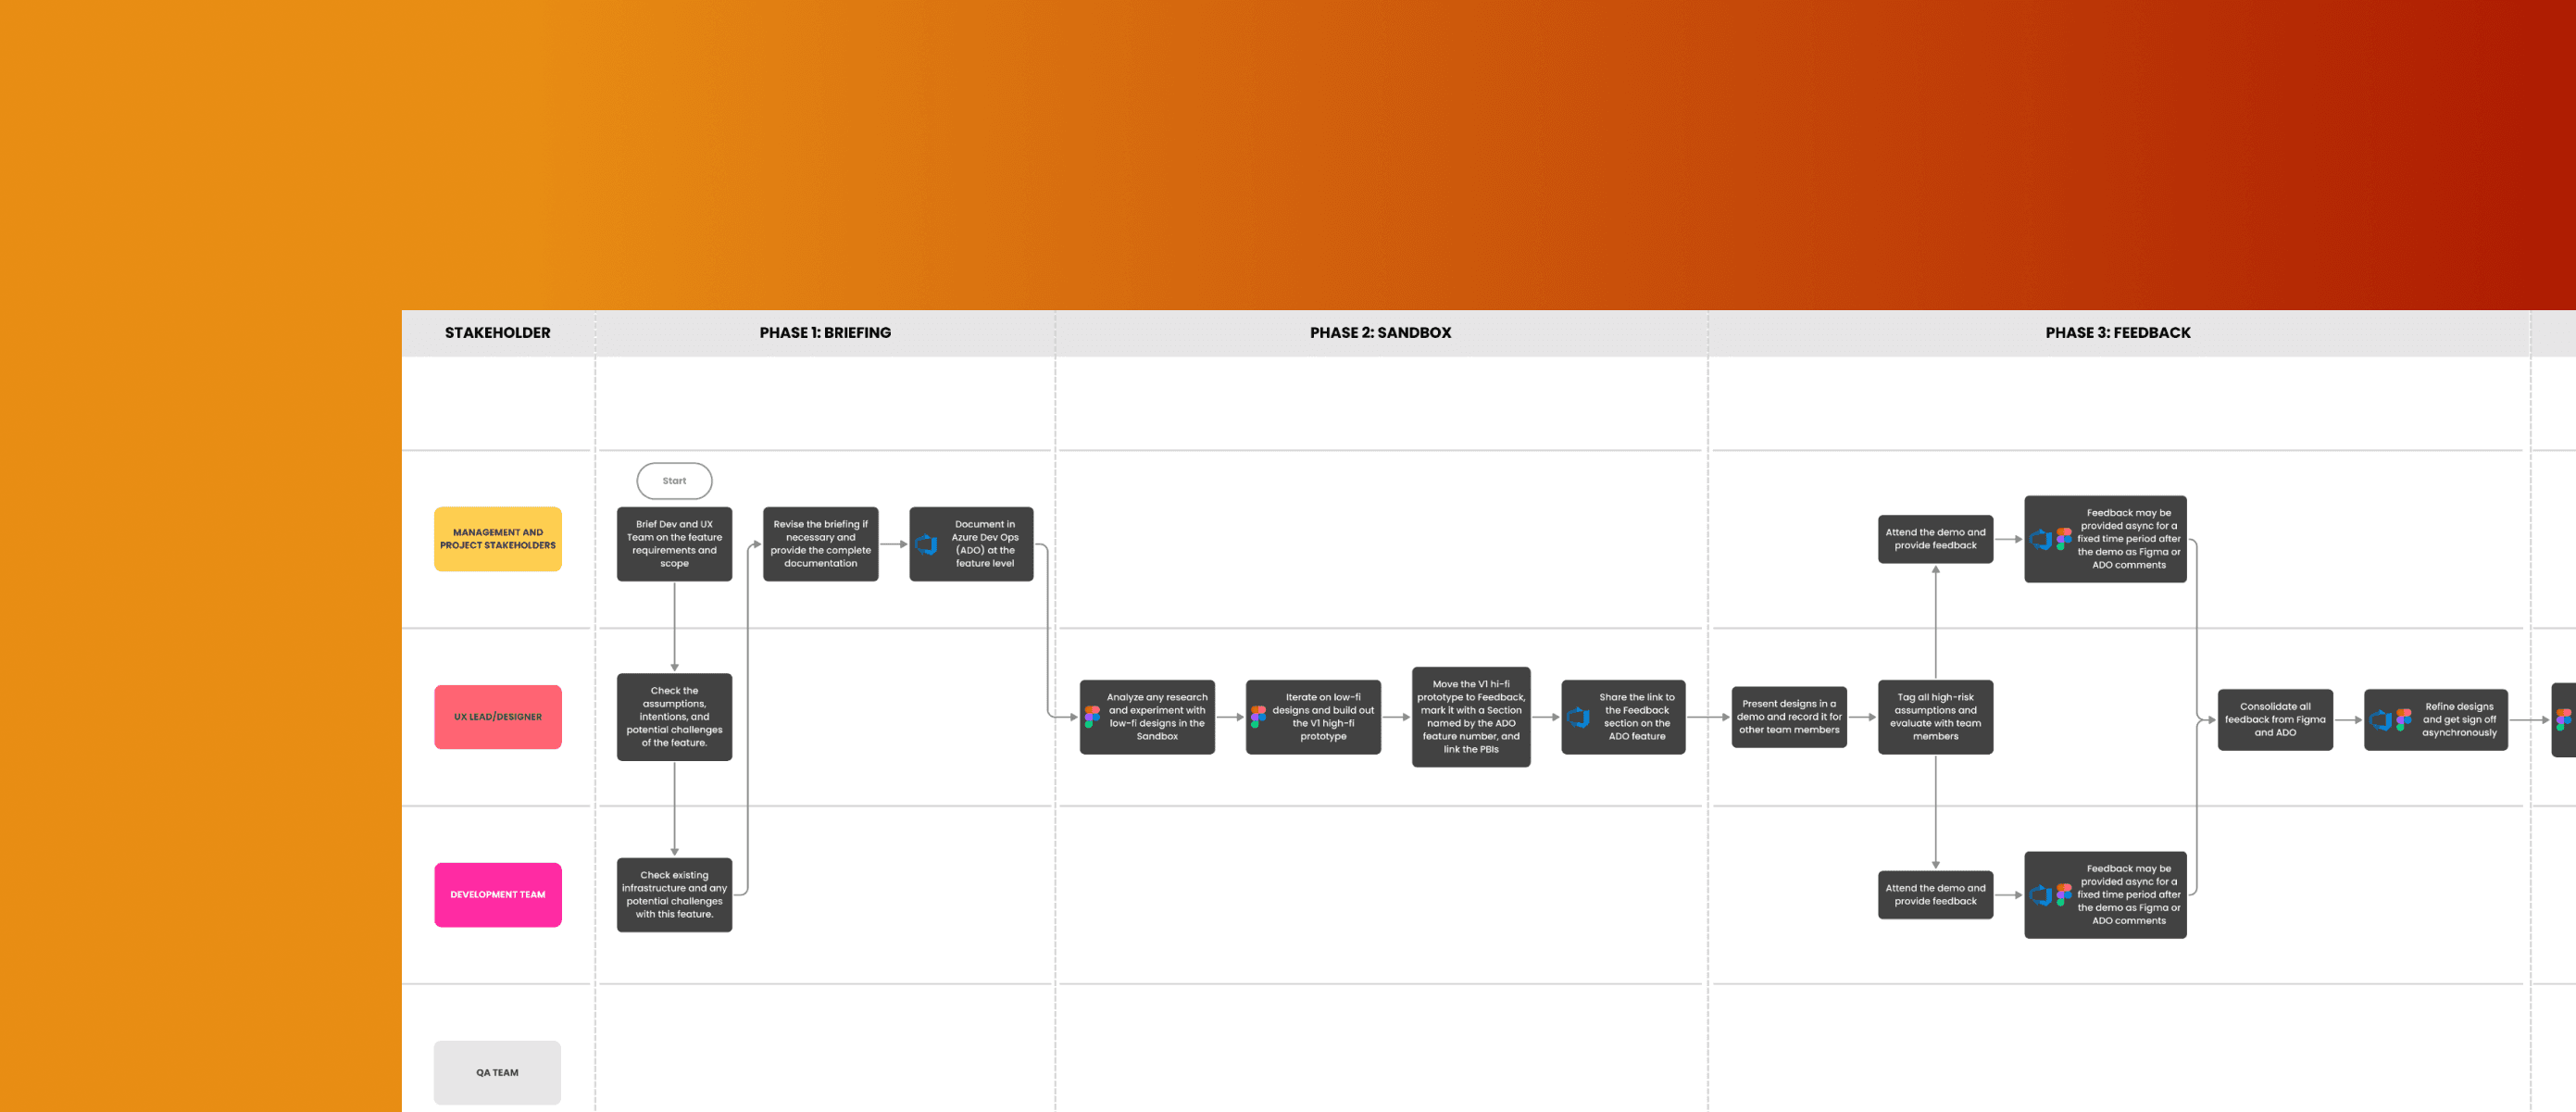Select Consolidate all feedback from Figma box
Image resolution: width=2576 pixels, height=1112 pixels.
pyautogui.click(x=2274, y=720)
